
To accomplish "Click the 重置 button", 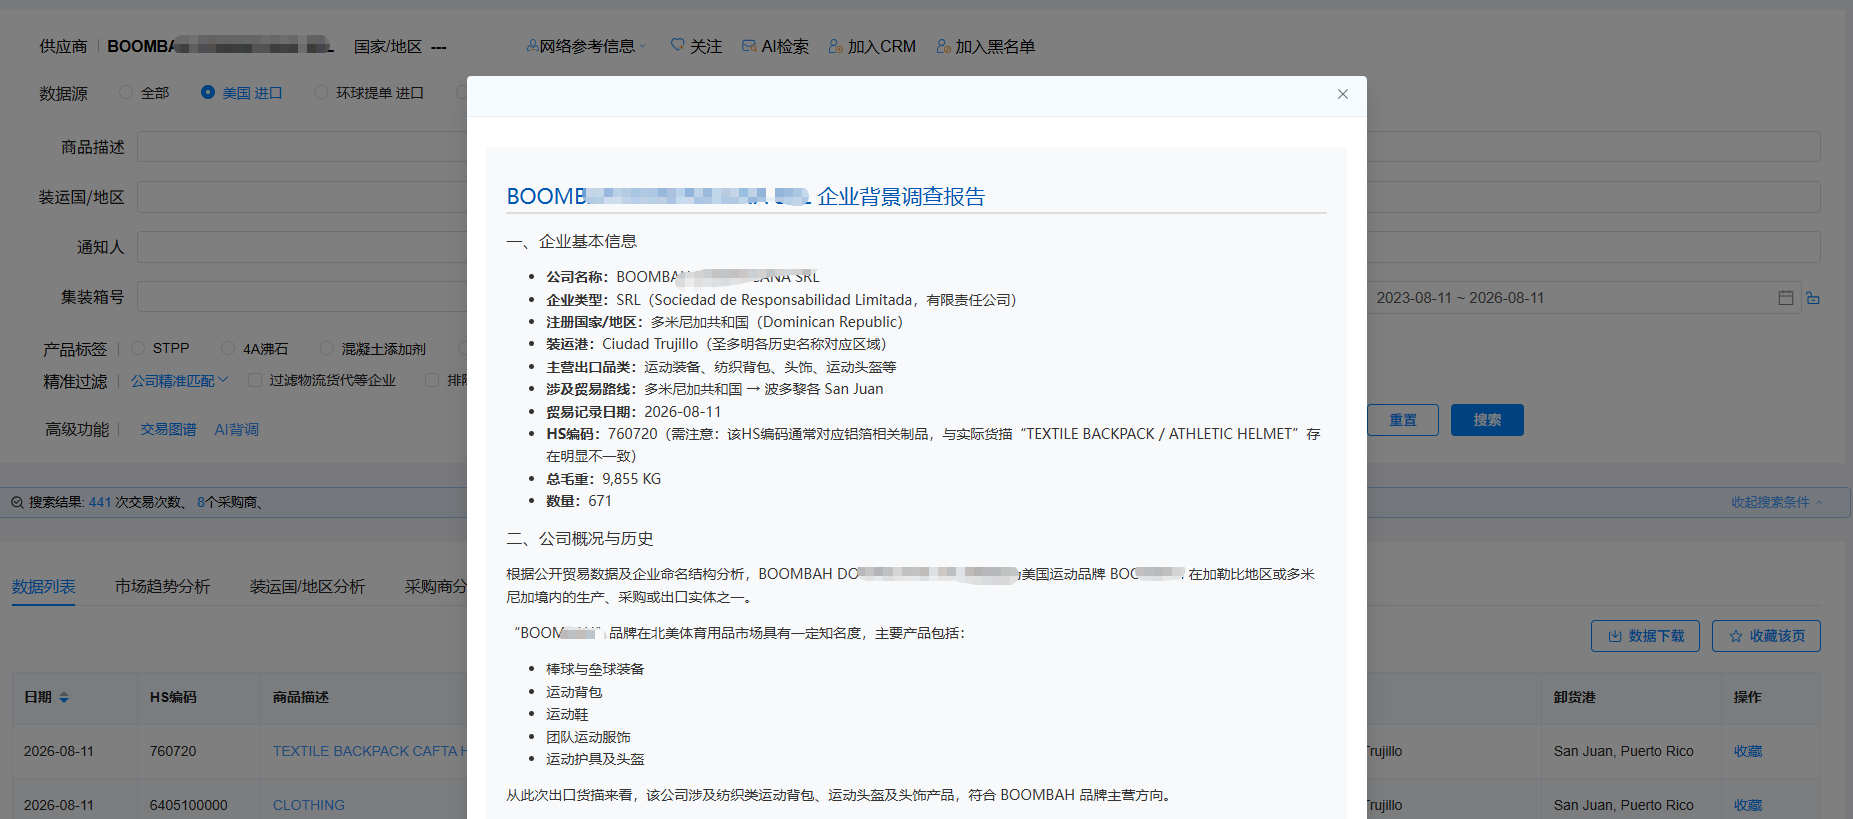I will coord(1403,420).
